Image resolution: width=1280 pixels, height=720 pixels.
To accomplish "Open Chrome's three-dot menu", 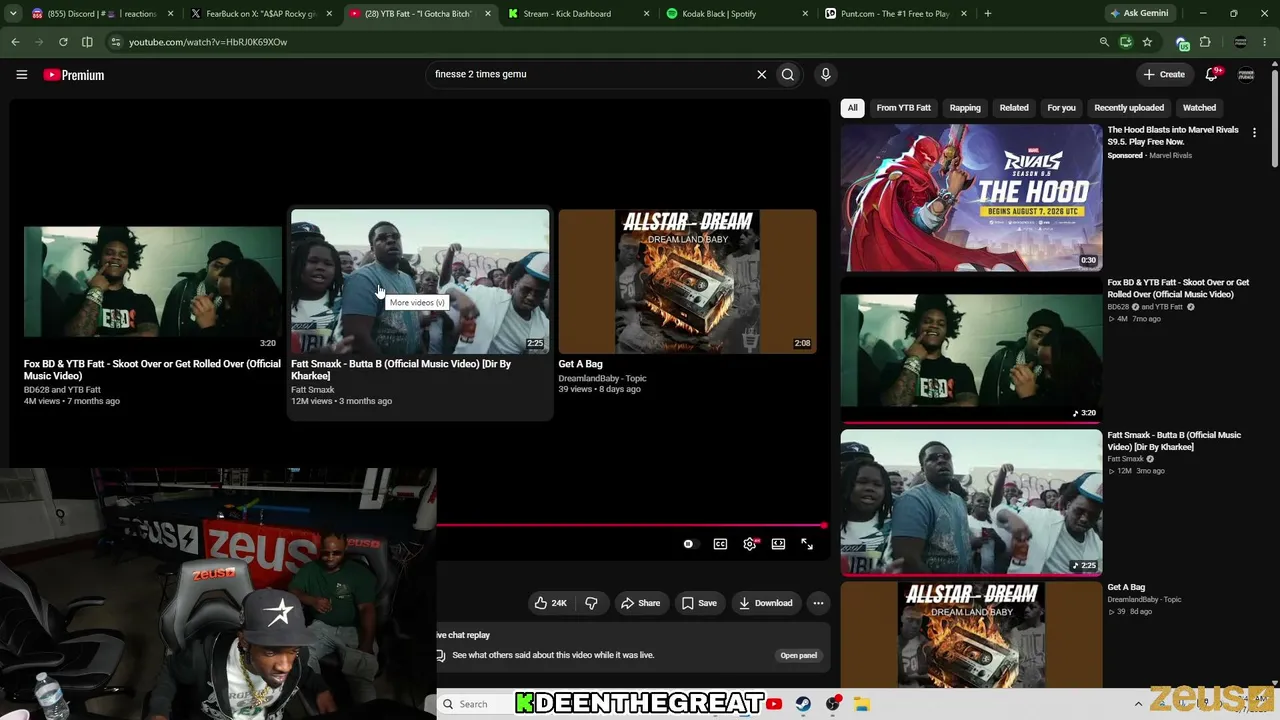I will tap(1267, 42).
